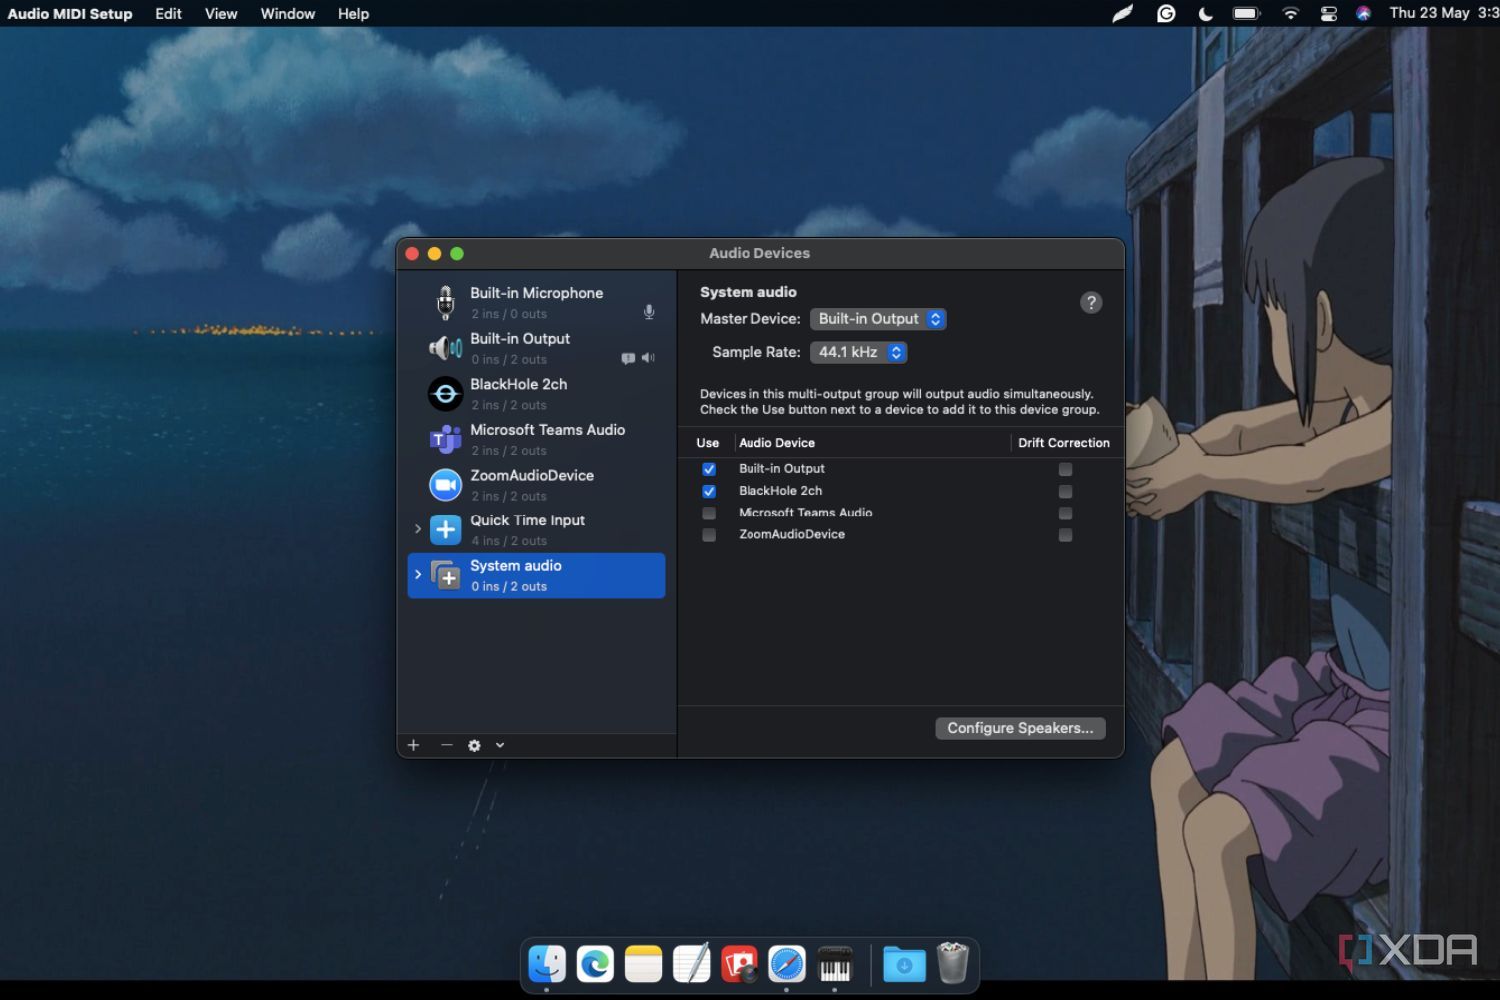Select the Quick Time Input aggregate icon

click(x=446, y=530)
